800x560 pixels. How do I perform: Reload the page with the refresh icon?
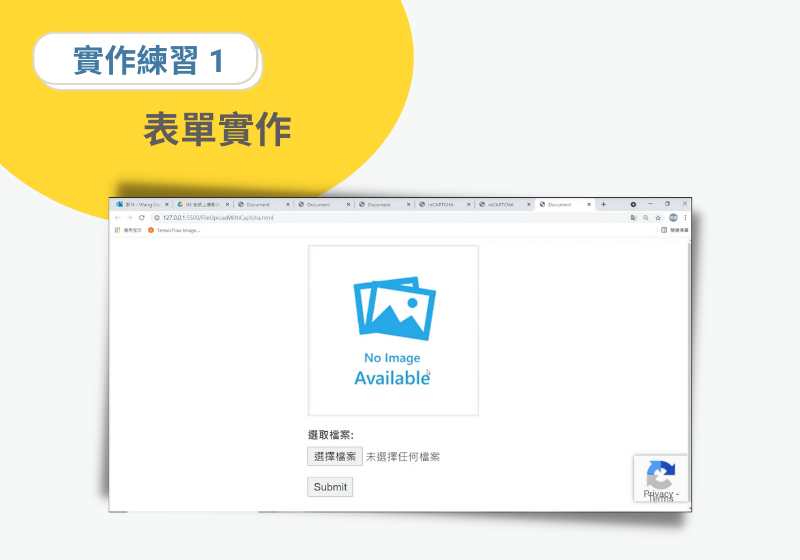(x=142, y=218)
